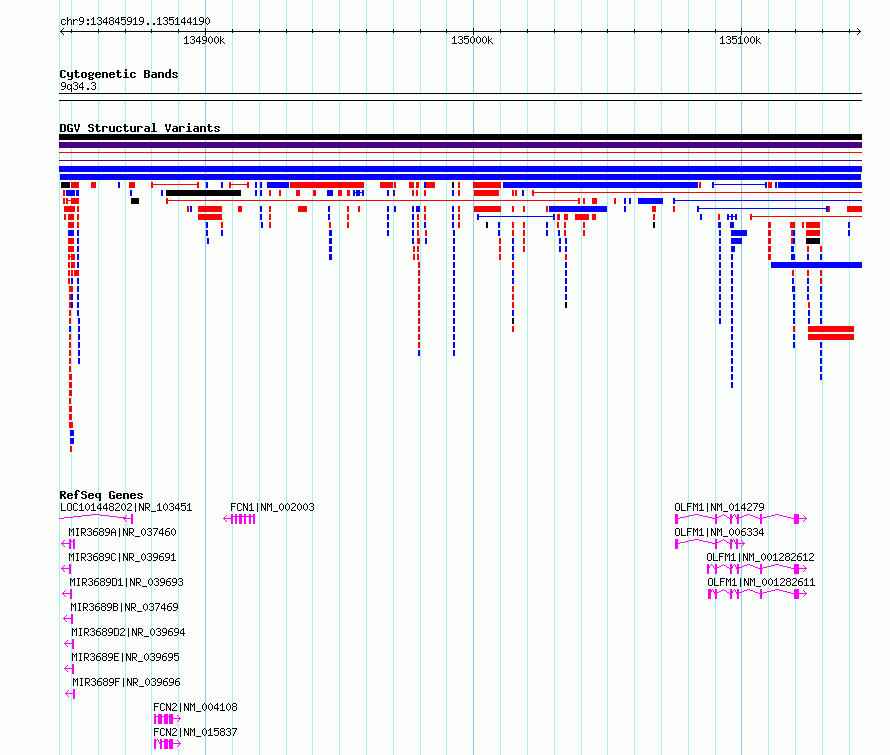Click gene label LOC101448202|NR_103451
The height and width of the screenshot is (755, 890).
pyautogui.click(x=126, y=507)
